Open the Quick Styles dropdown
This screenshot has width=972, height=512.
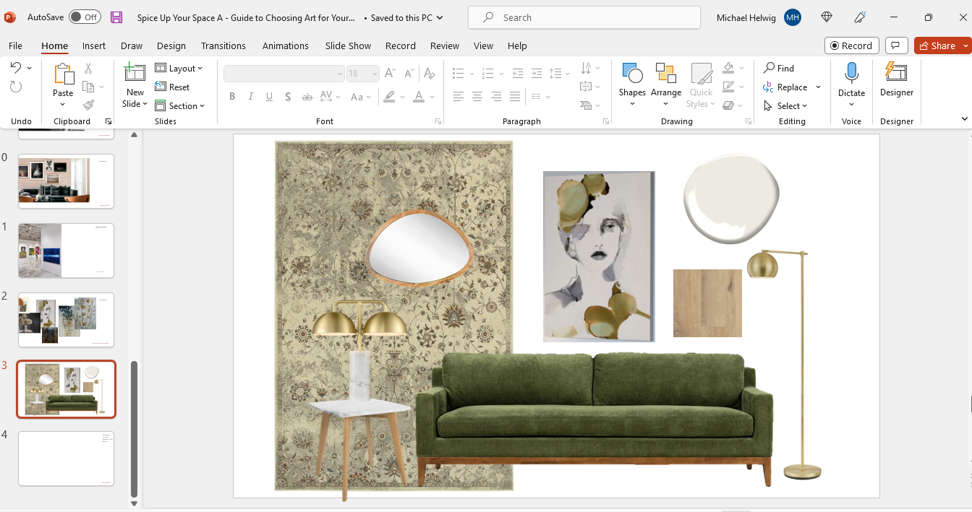pyautogui.click(x=701, y=85)
